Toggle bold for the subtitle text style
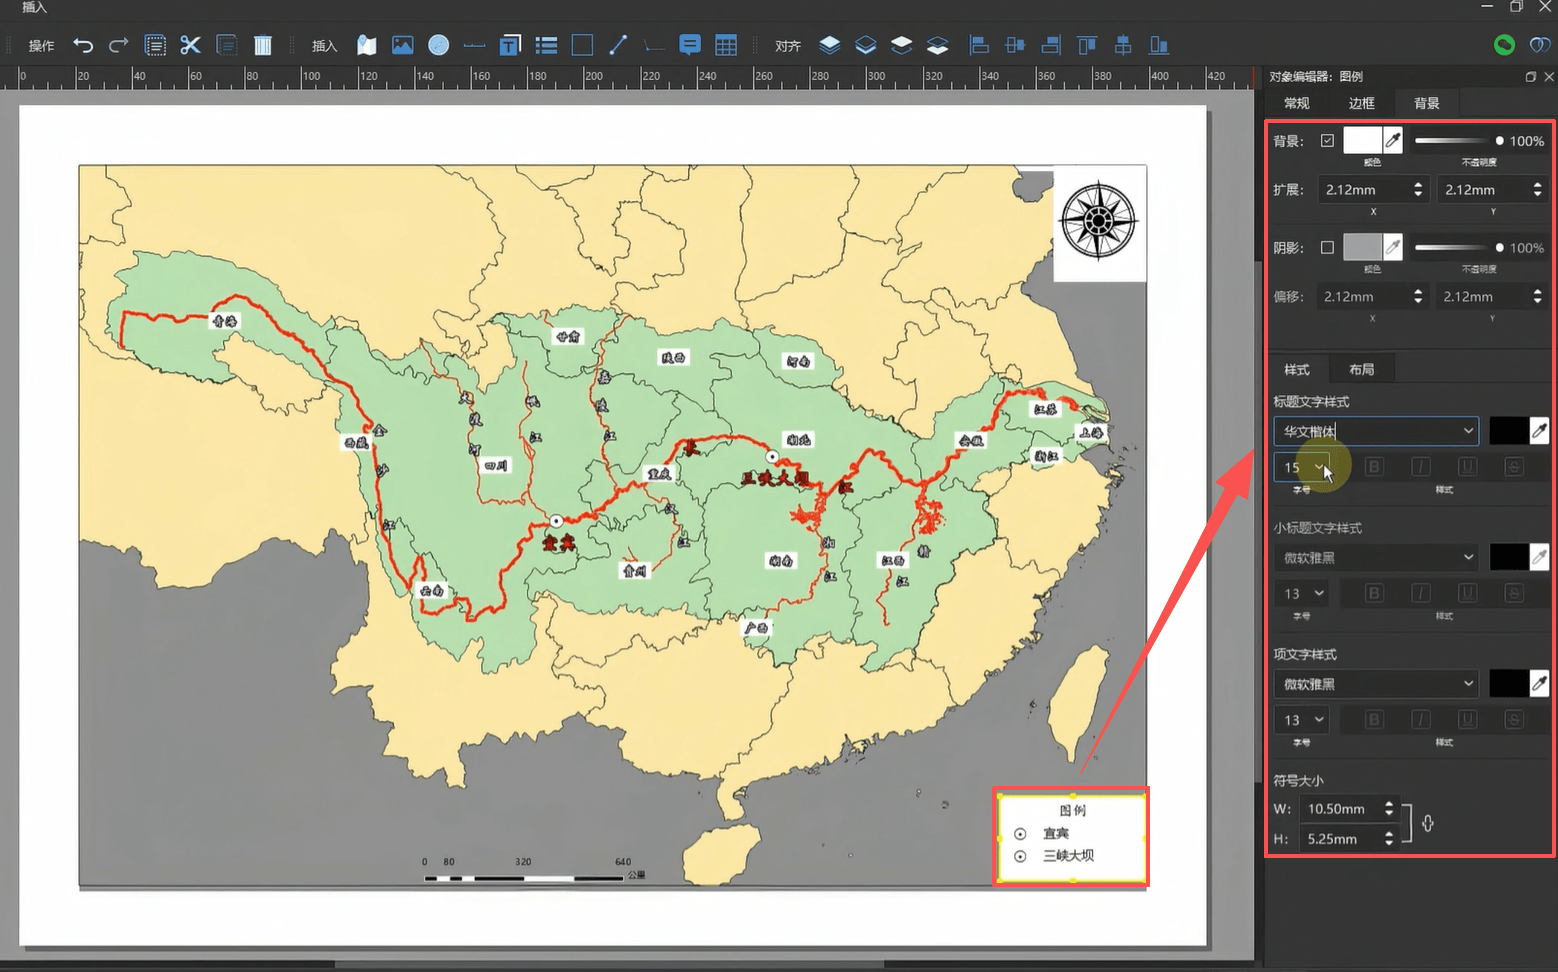1558x972 pixels. pos(1374,593)
